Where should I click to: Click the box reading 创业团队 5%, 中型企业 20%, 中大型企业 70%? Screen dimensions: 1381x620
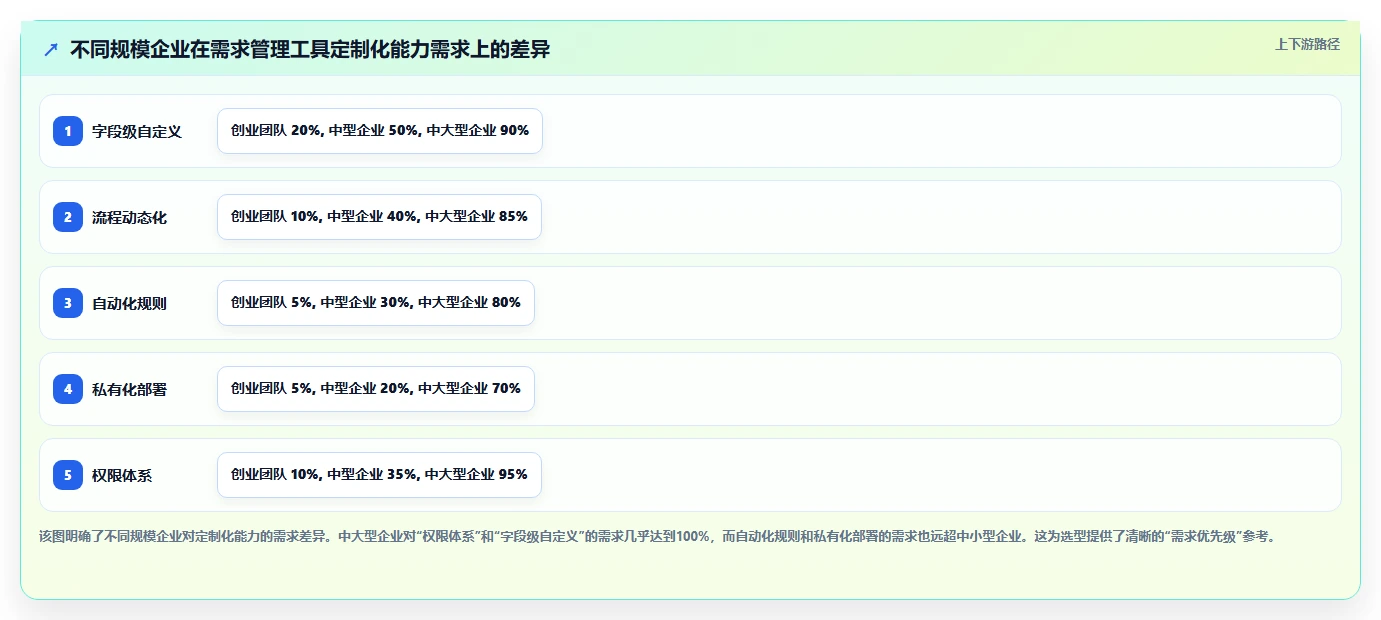click(376, 389)
